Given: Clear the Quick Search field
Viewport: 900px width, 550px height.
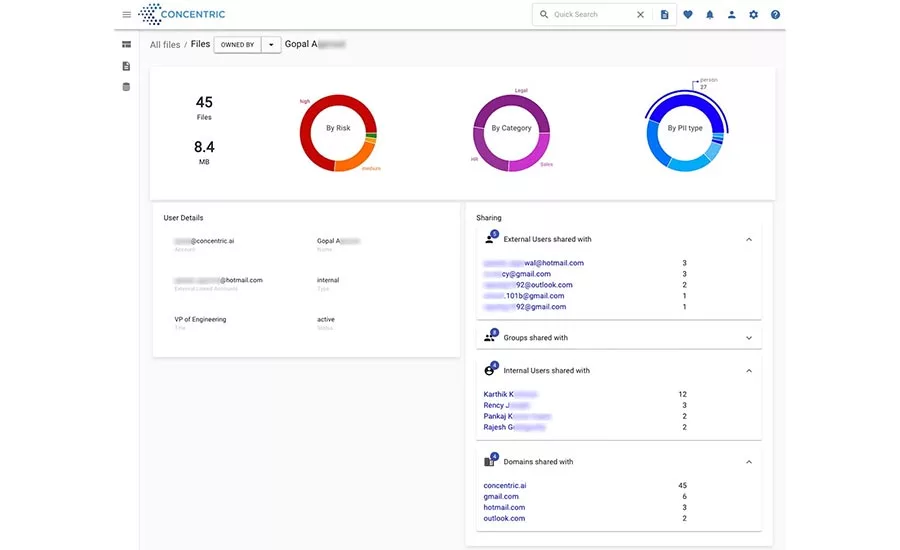Looking at the screenshot, I should pyautogui.click(x=641, y=15).
